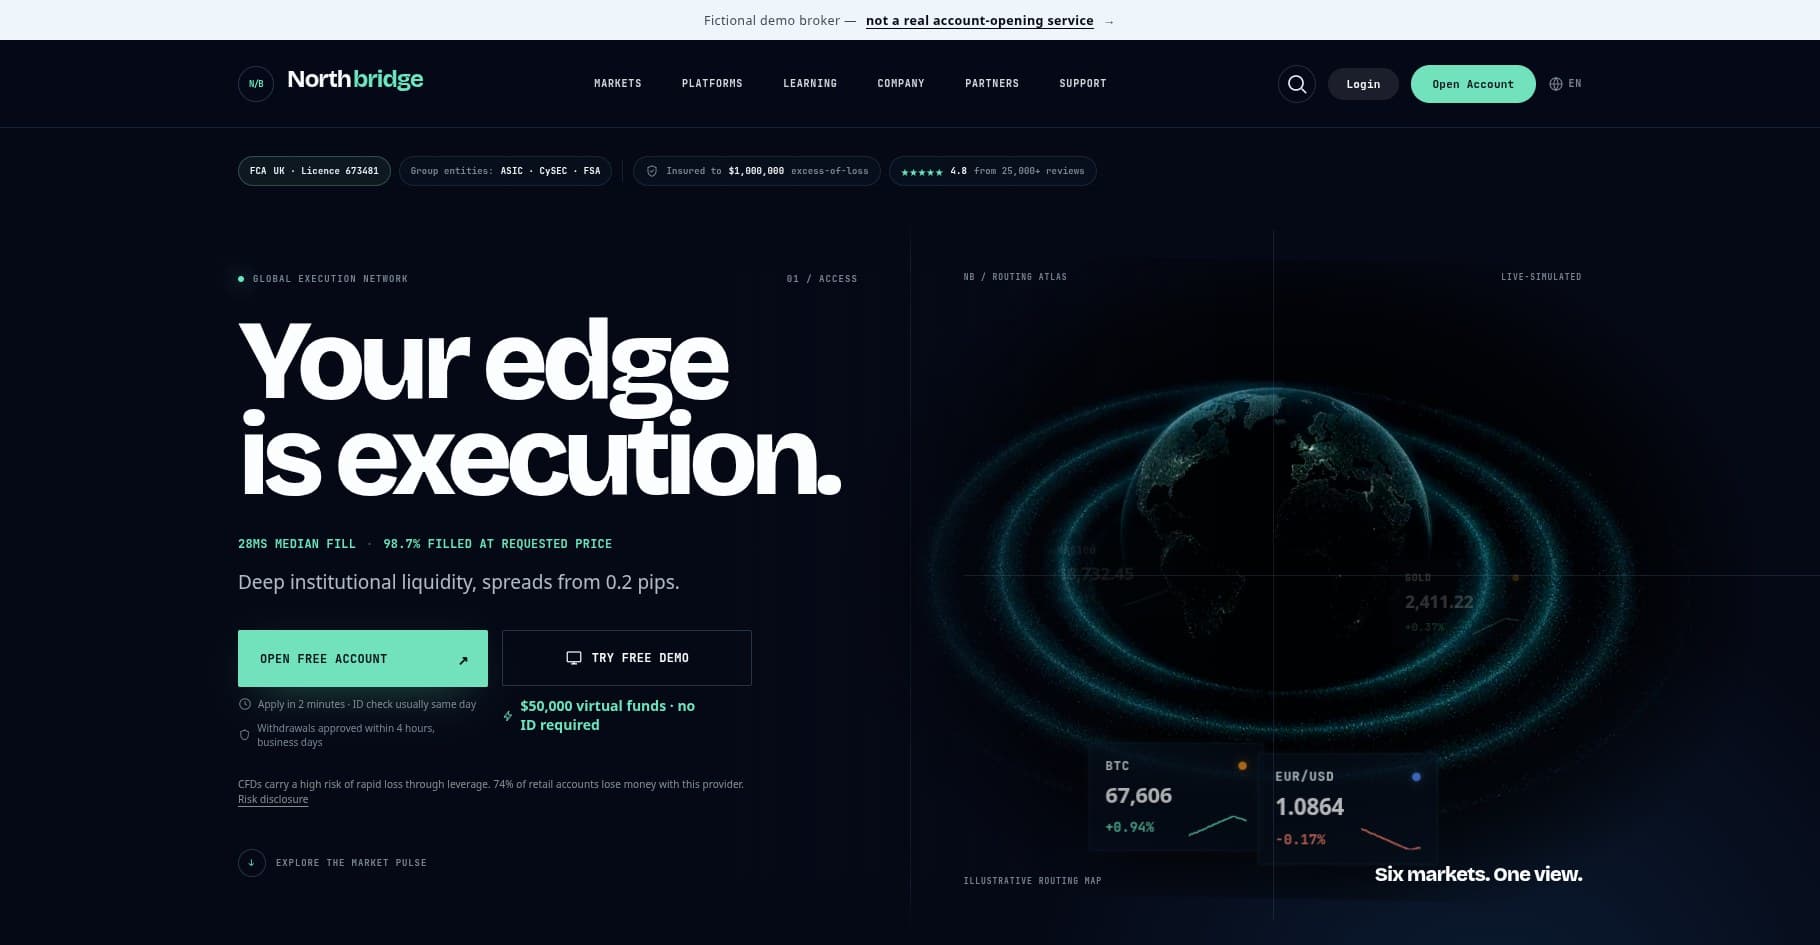Click the Group entities ASIC CySEC FSA badge
1820x945 pixels.
click(x=505, y=171)
